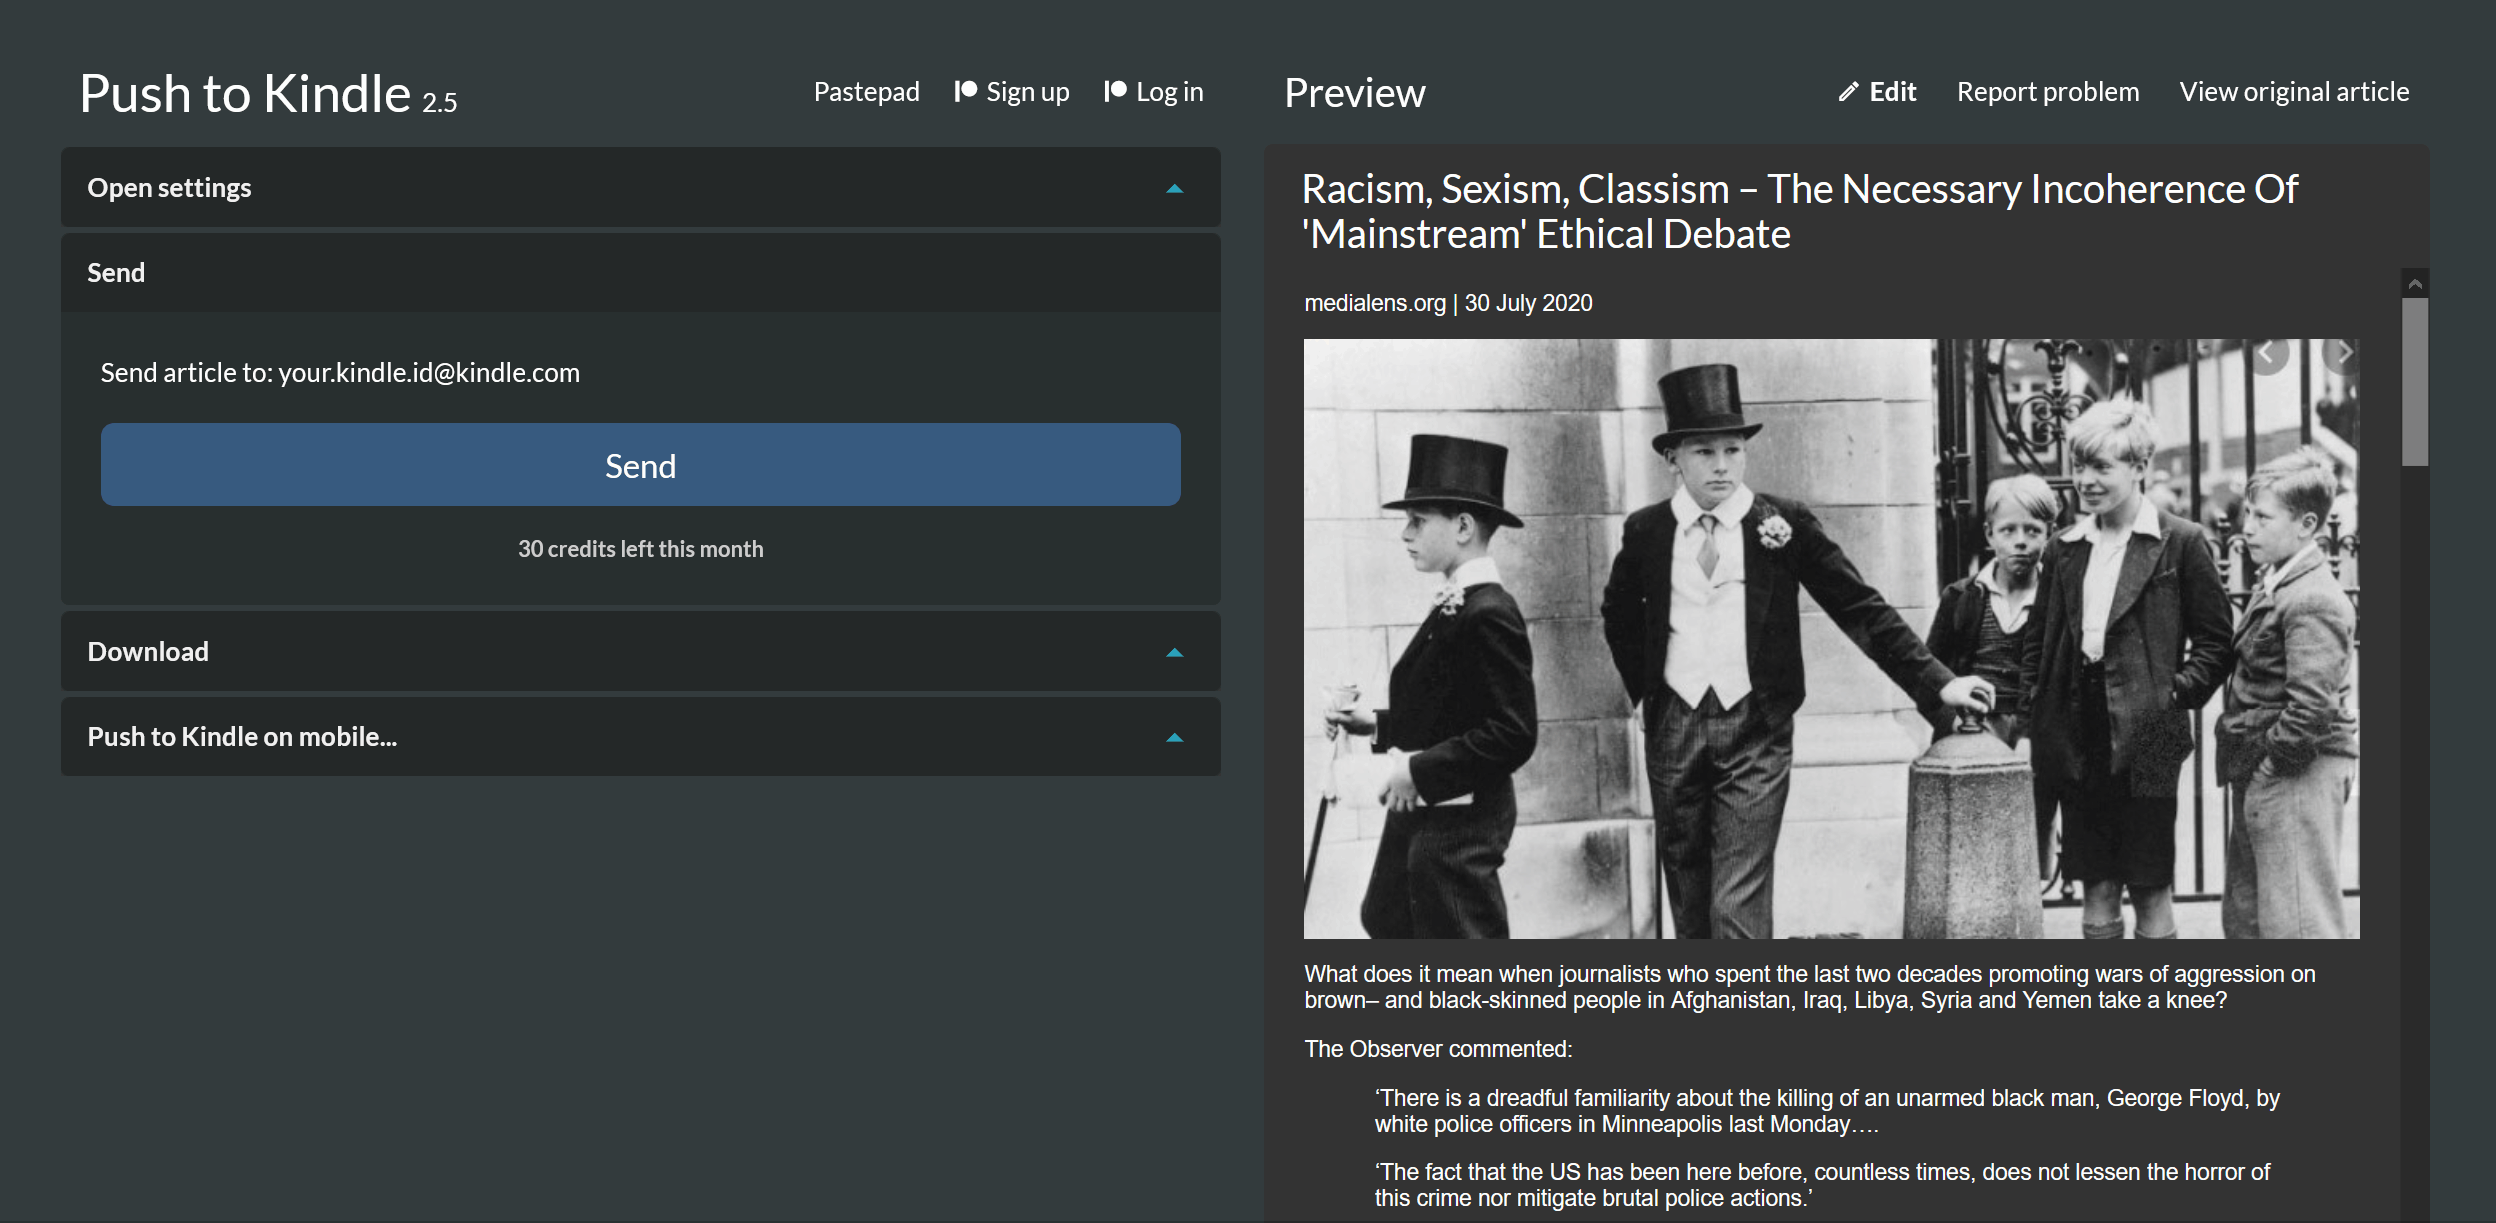The image size is (2496, 1223).
Task: Click the Patreon icon beside Log in
Action: tap(1115, 91)
